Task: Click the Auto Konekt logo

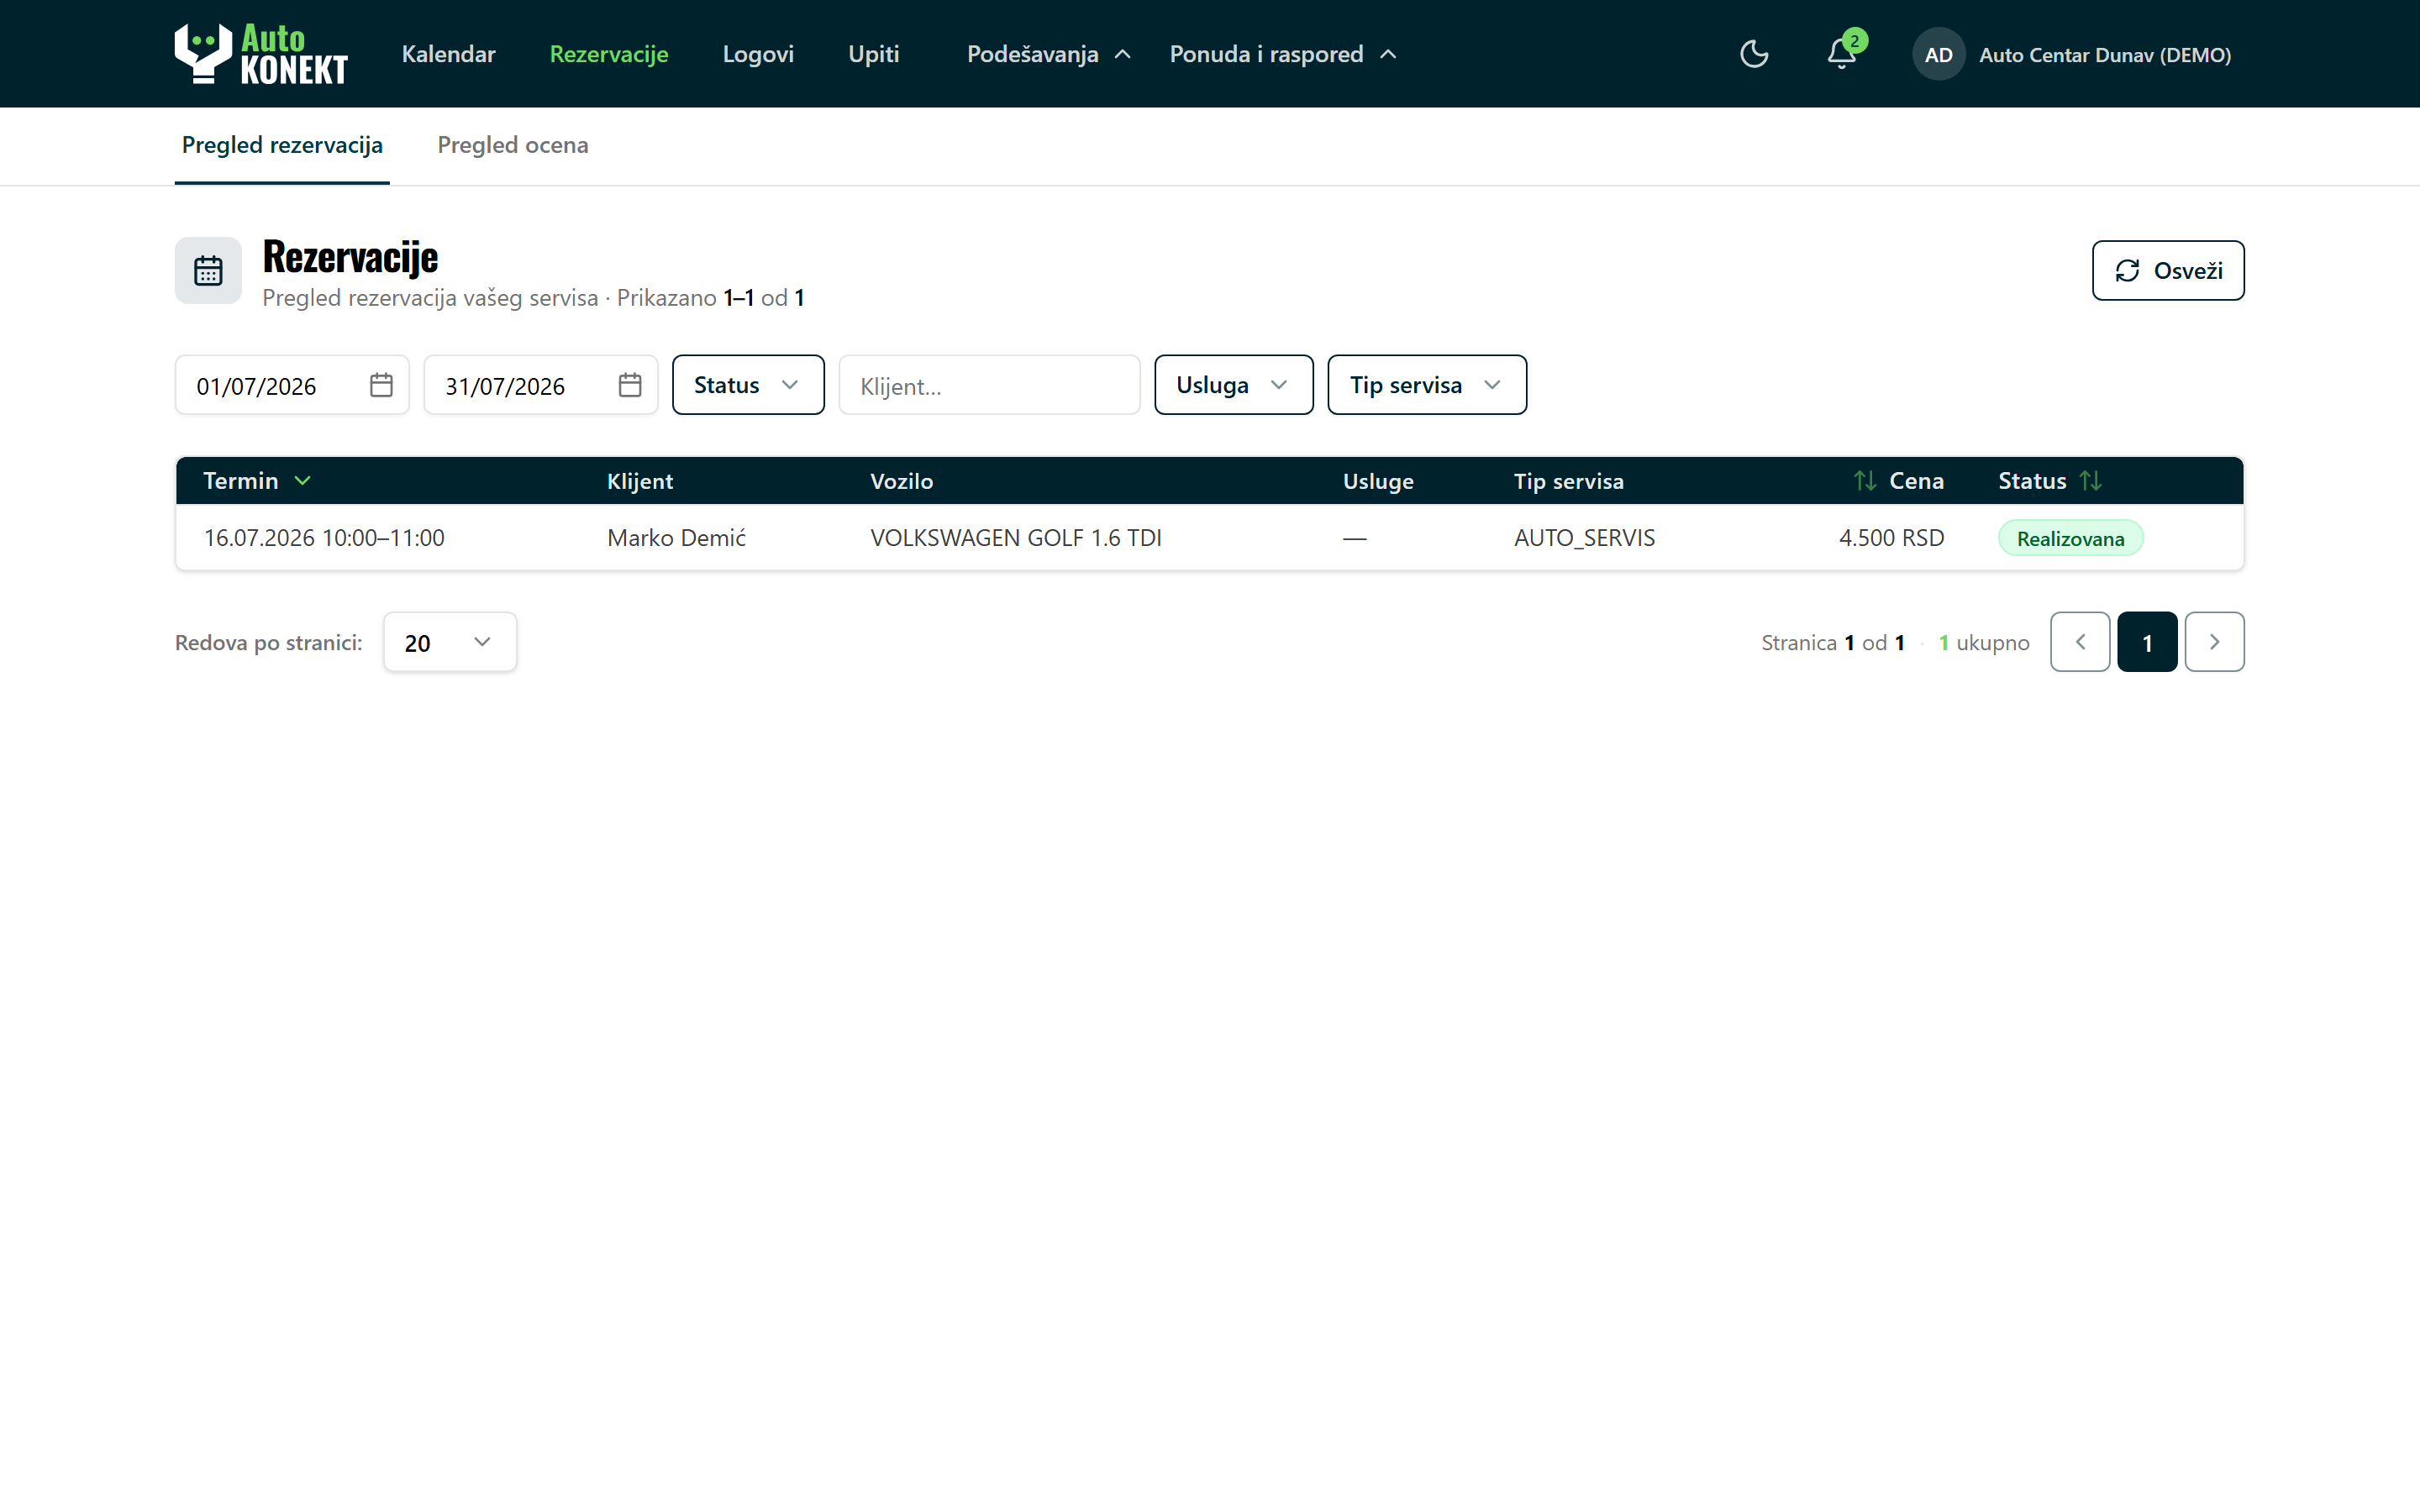Action: point(261,54)
